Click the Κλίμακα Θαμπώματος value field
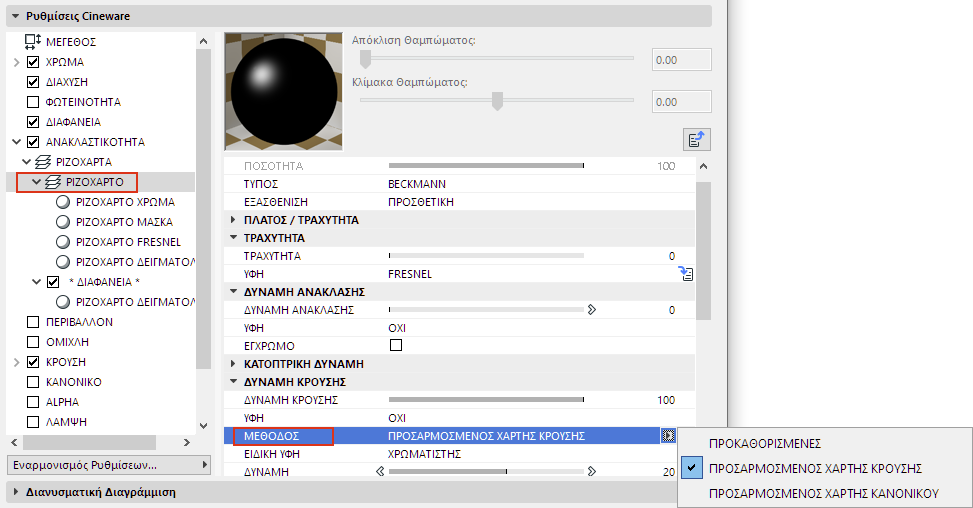 (x=682, y=102)
